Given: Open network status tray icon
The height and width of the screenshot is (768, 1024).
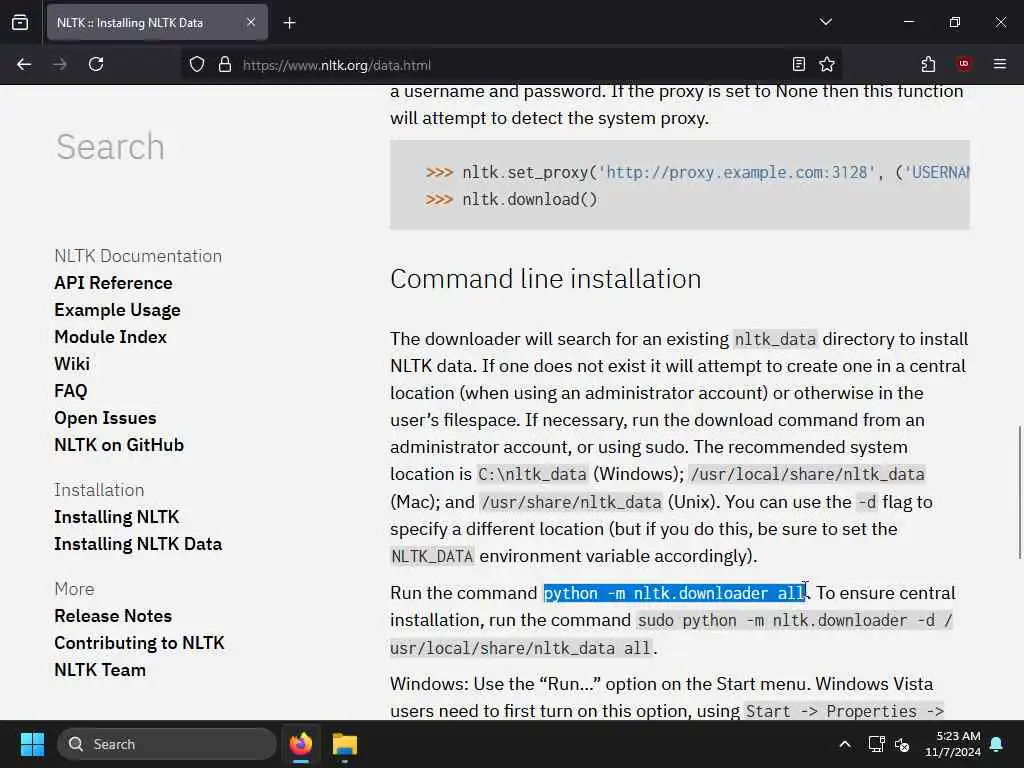Looking at the screenshot, I should click(x=876, y=744).
